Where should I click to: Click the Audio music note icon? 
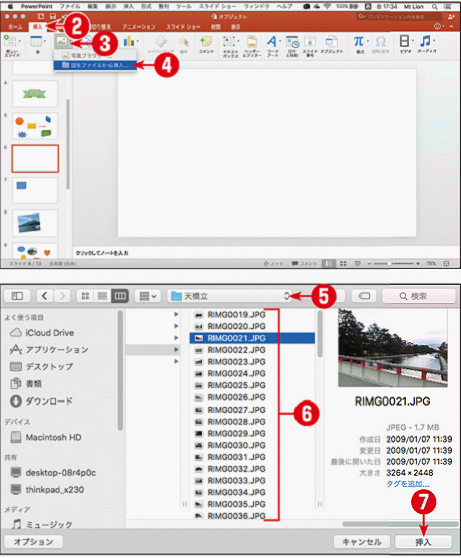pos(425,41)
